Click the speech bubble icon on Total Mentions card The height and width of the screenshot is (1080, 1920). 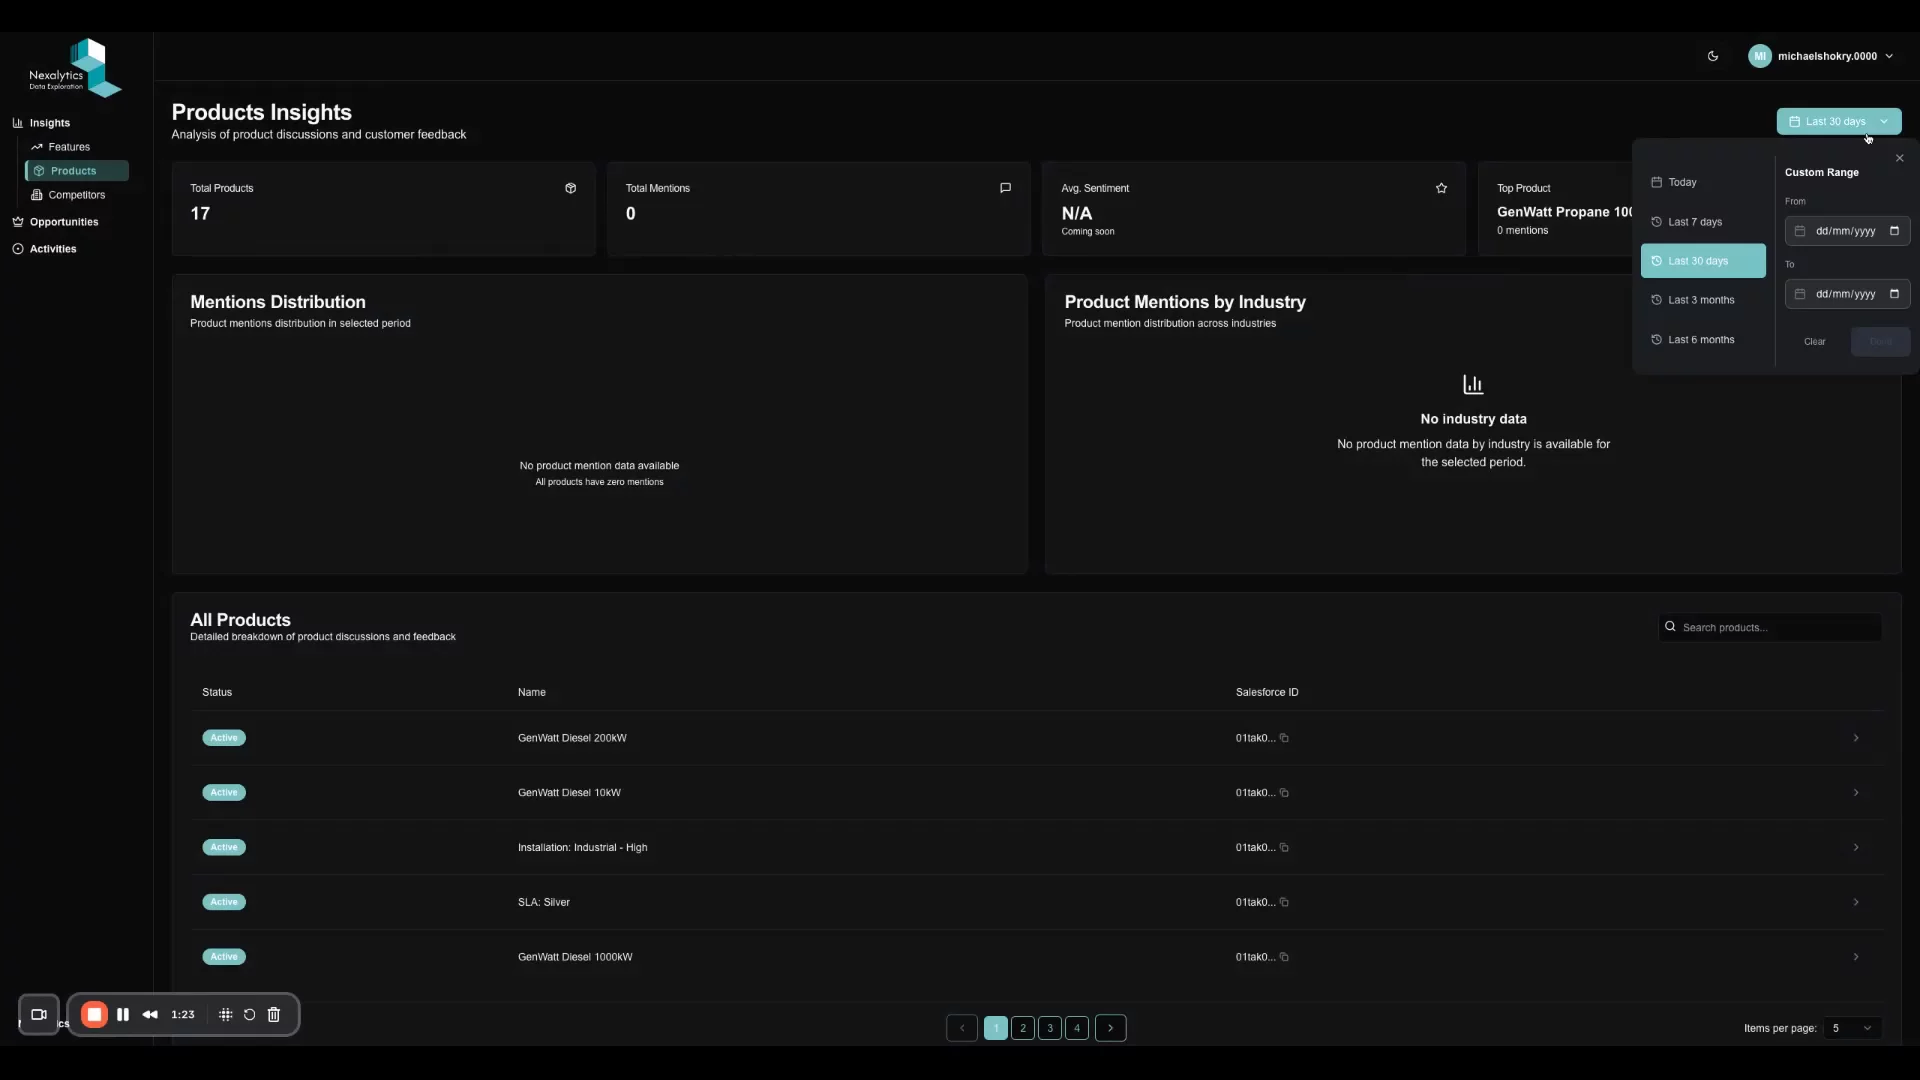point(1006,188)
